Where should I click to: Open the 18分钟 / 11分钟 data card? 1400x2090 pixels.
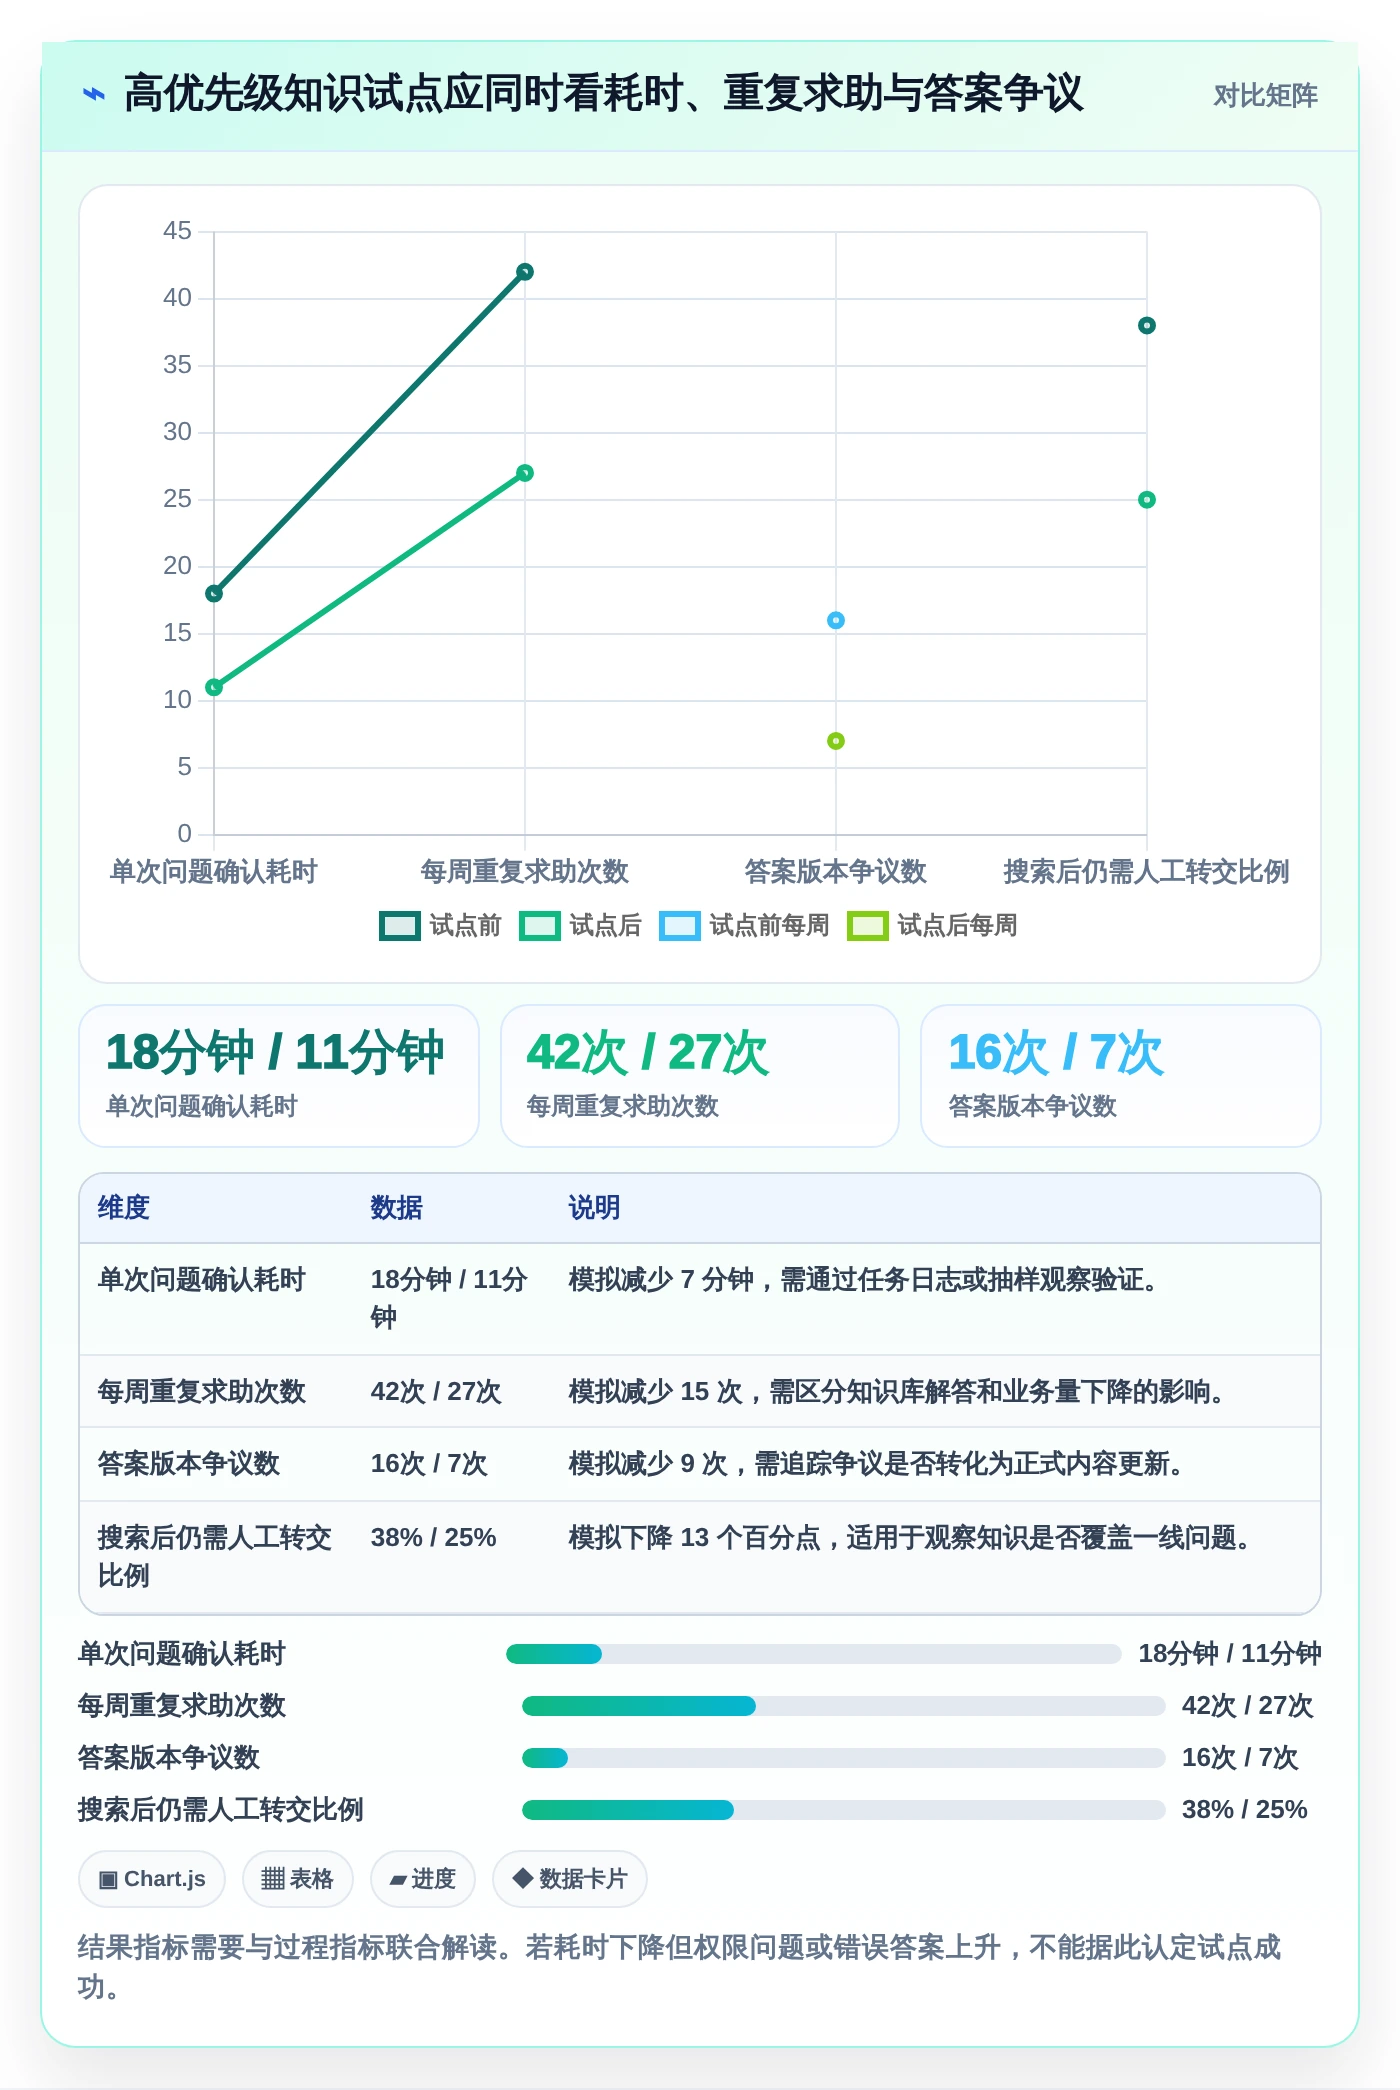click(x=279, y=1076)
